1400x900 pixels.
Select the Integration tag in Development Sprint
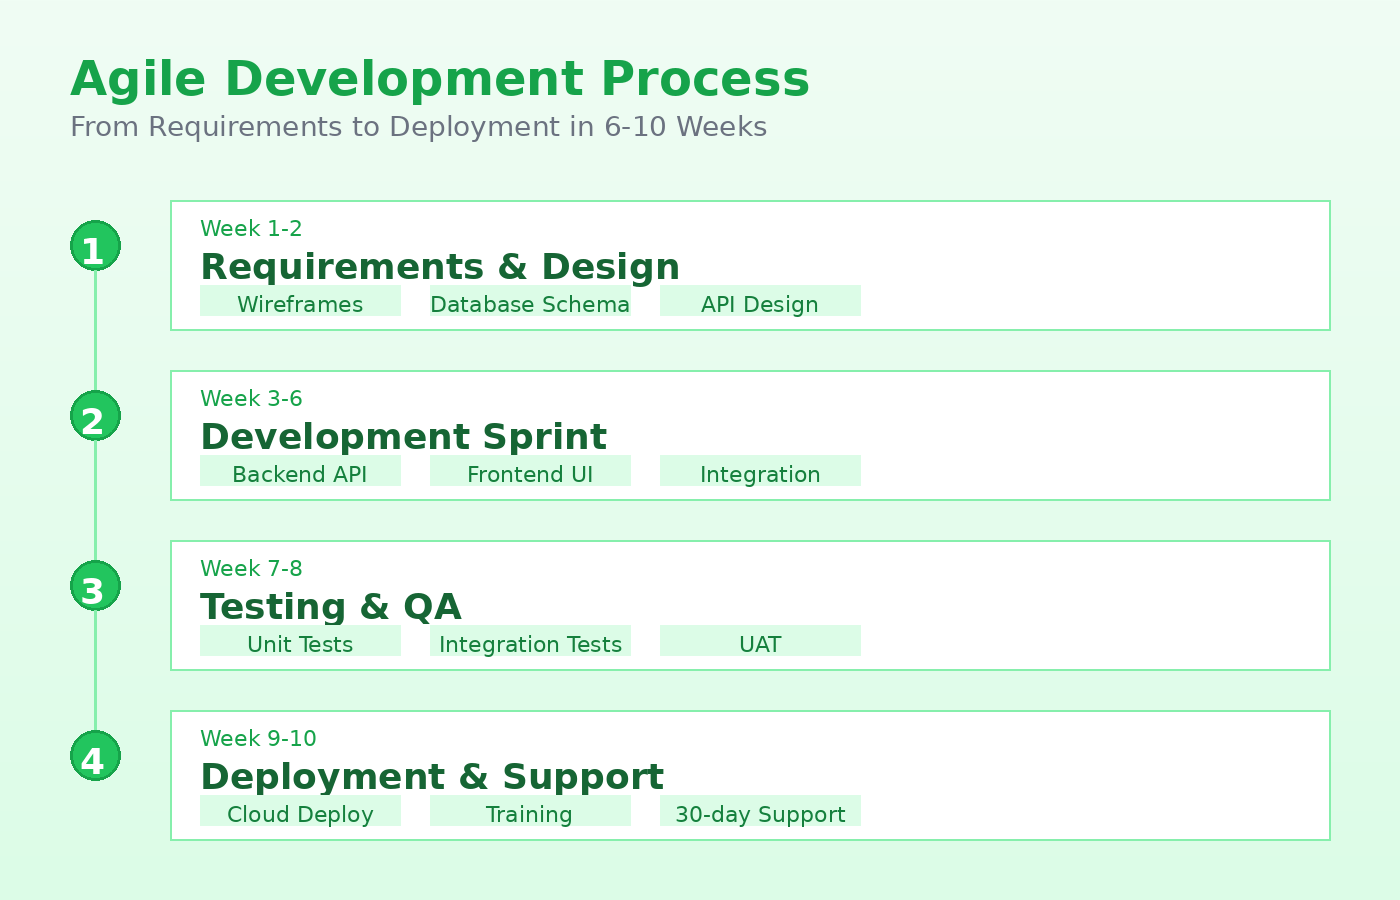click(760, 472)
